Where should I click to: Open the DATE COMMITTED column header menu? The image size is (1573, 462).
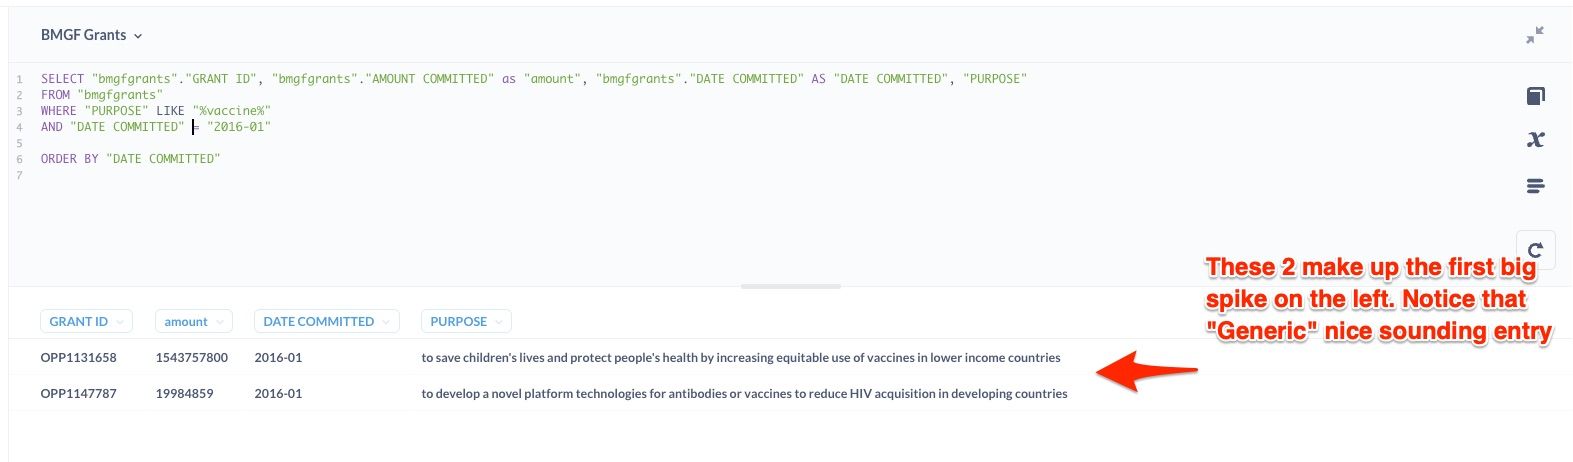click(326, 321)
